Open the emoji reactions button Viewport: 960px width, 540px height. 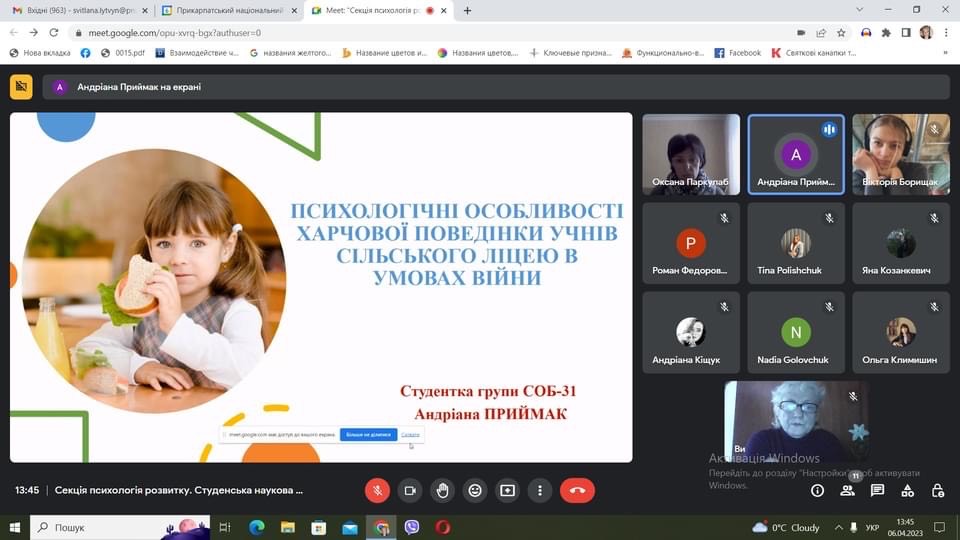[x=474, y=490]
